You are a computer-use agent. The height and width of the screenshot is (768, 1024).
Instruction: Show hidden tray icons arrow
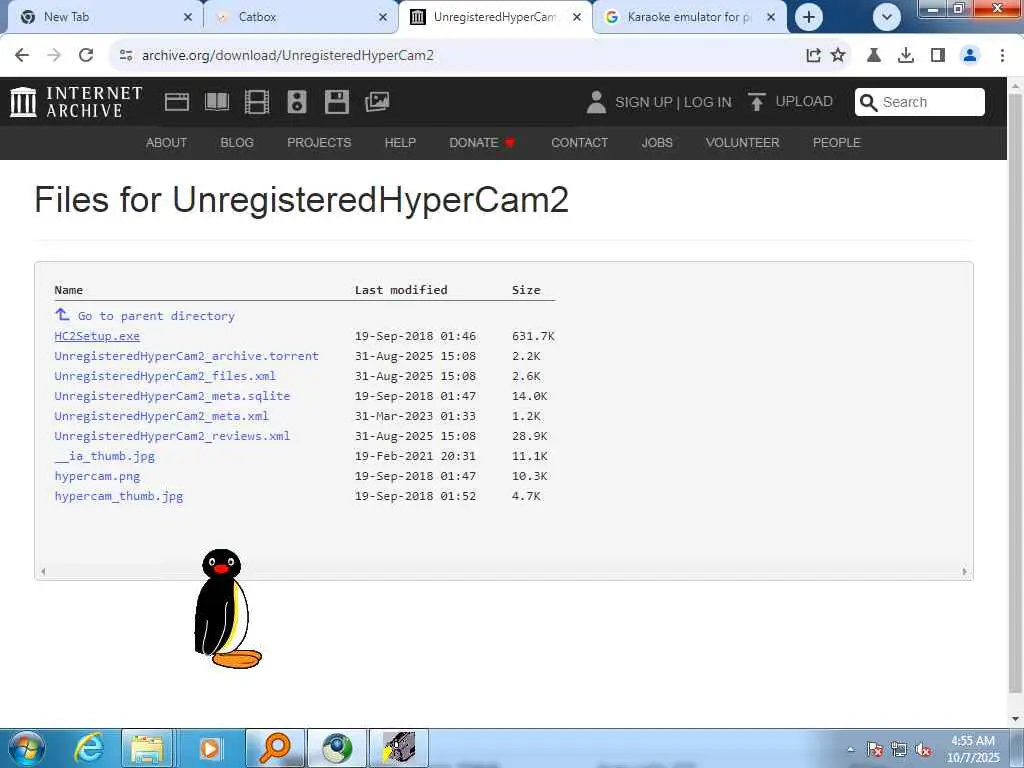pyautogui.click(x=850, y=749)
